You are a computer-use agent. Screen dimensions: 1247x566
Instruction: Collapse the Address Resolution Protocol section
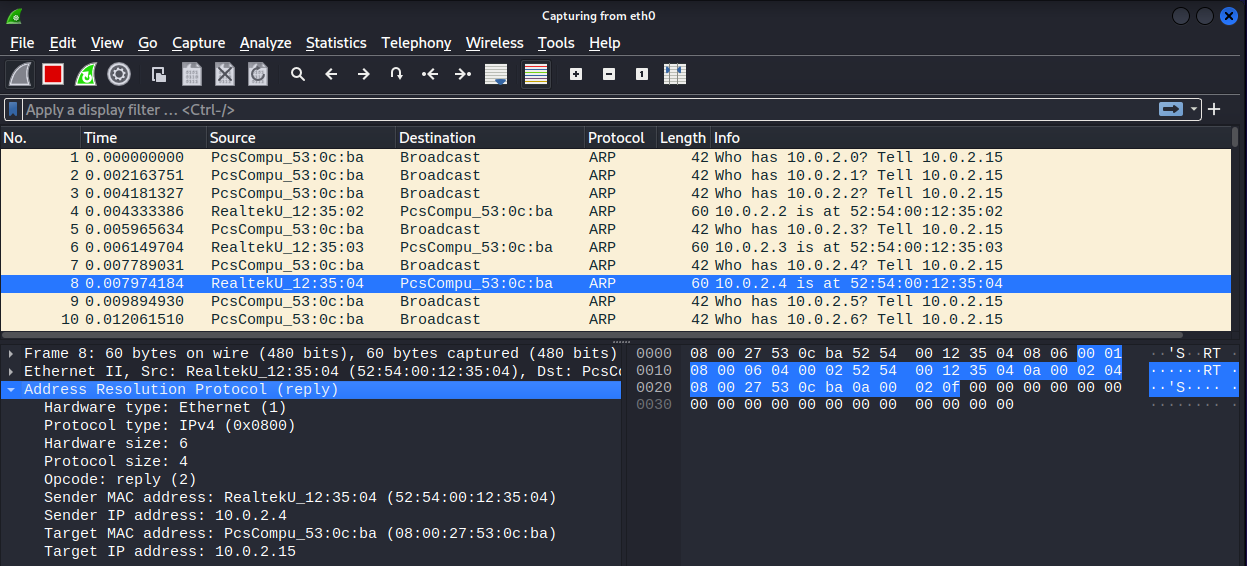coord(11,389)
